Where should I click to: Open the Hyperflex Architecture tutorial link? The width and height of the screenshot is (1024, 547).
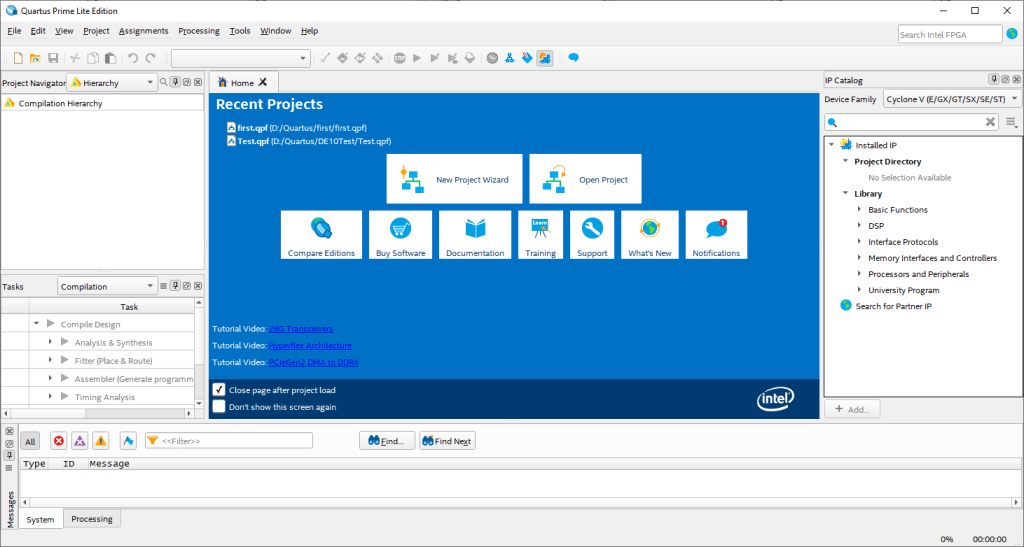click(x=310, y=345)
